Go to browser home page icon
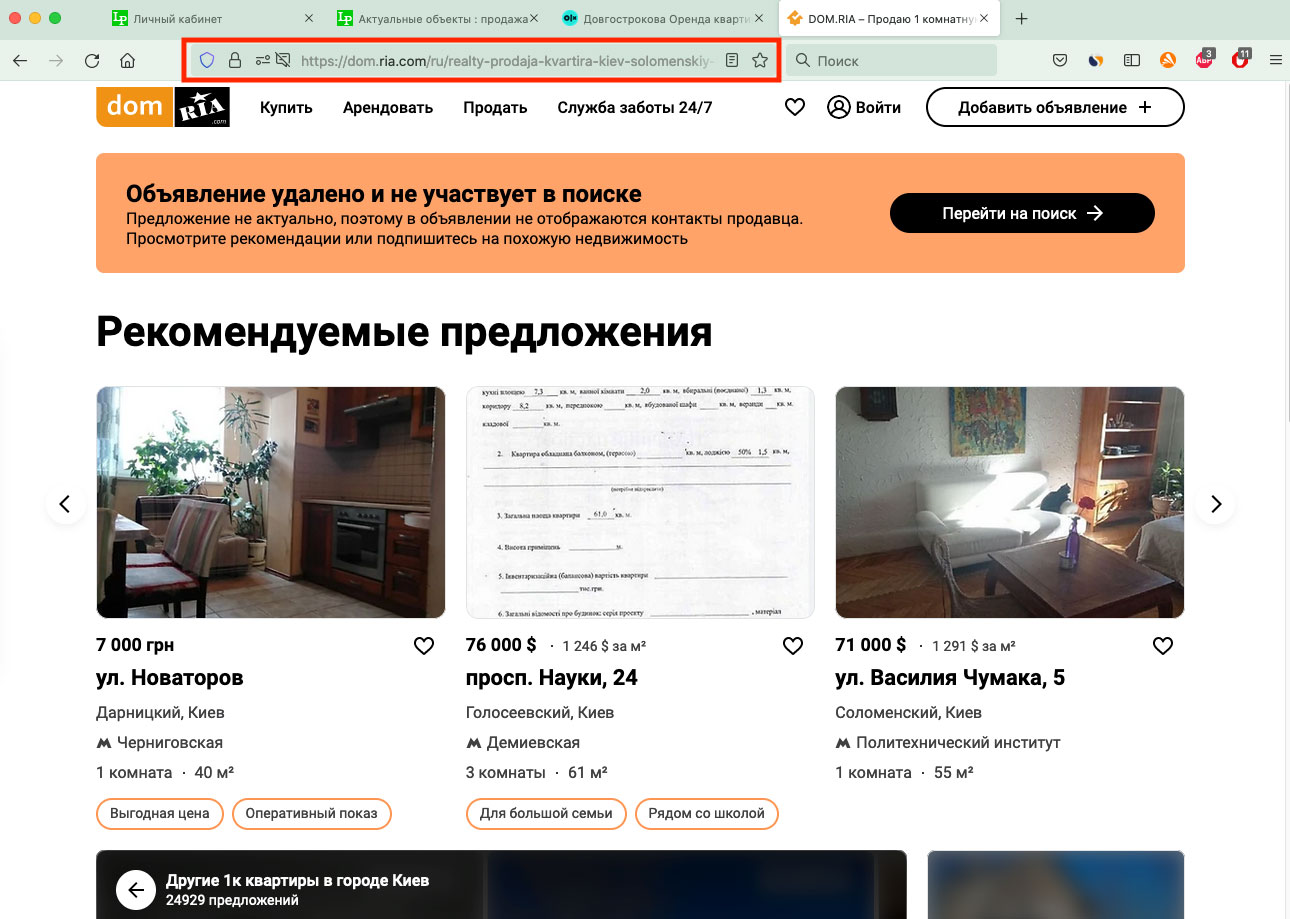The image size is (1290, 919). [127, 60]
